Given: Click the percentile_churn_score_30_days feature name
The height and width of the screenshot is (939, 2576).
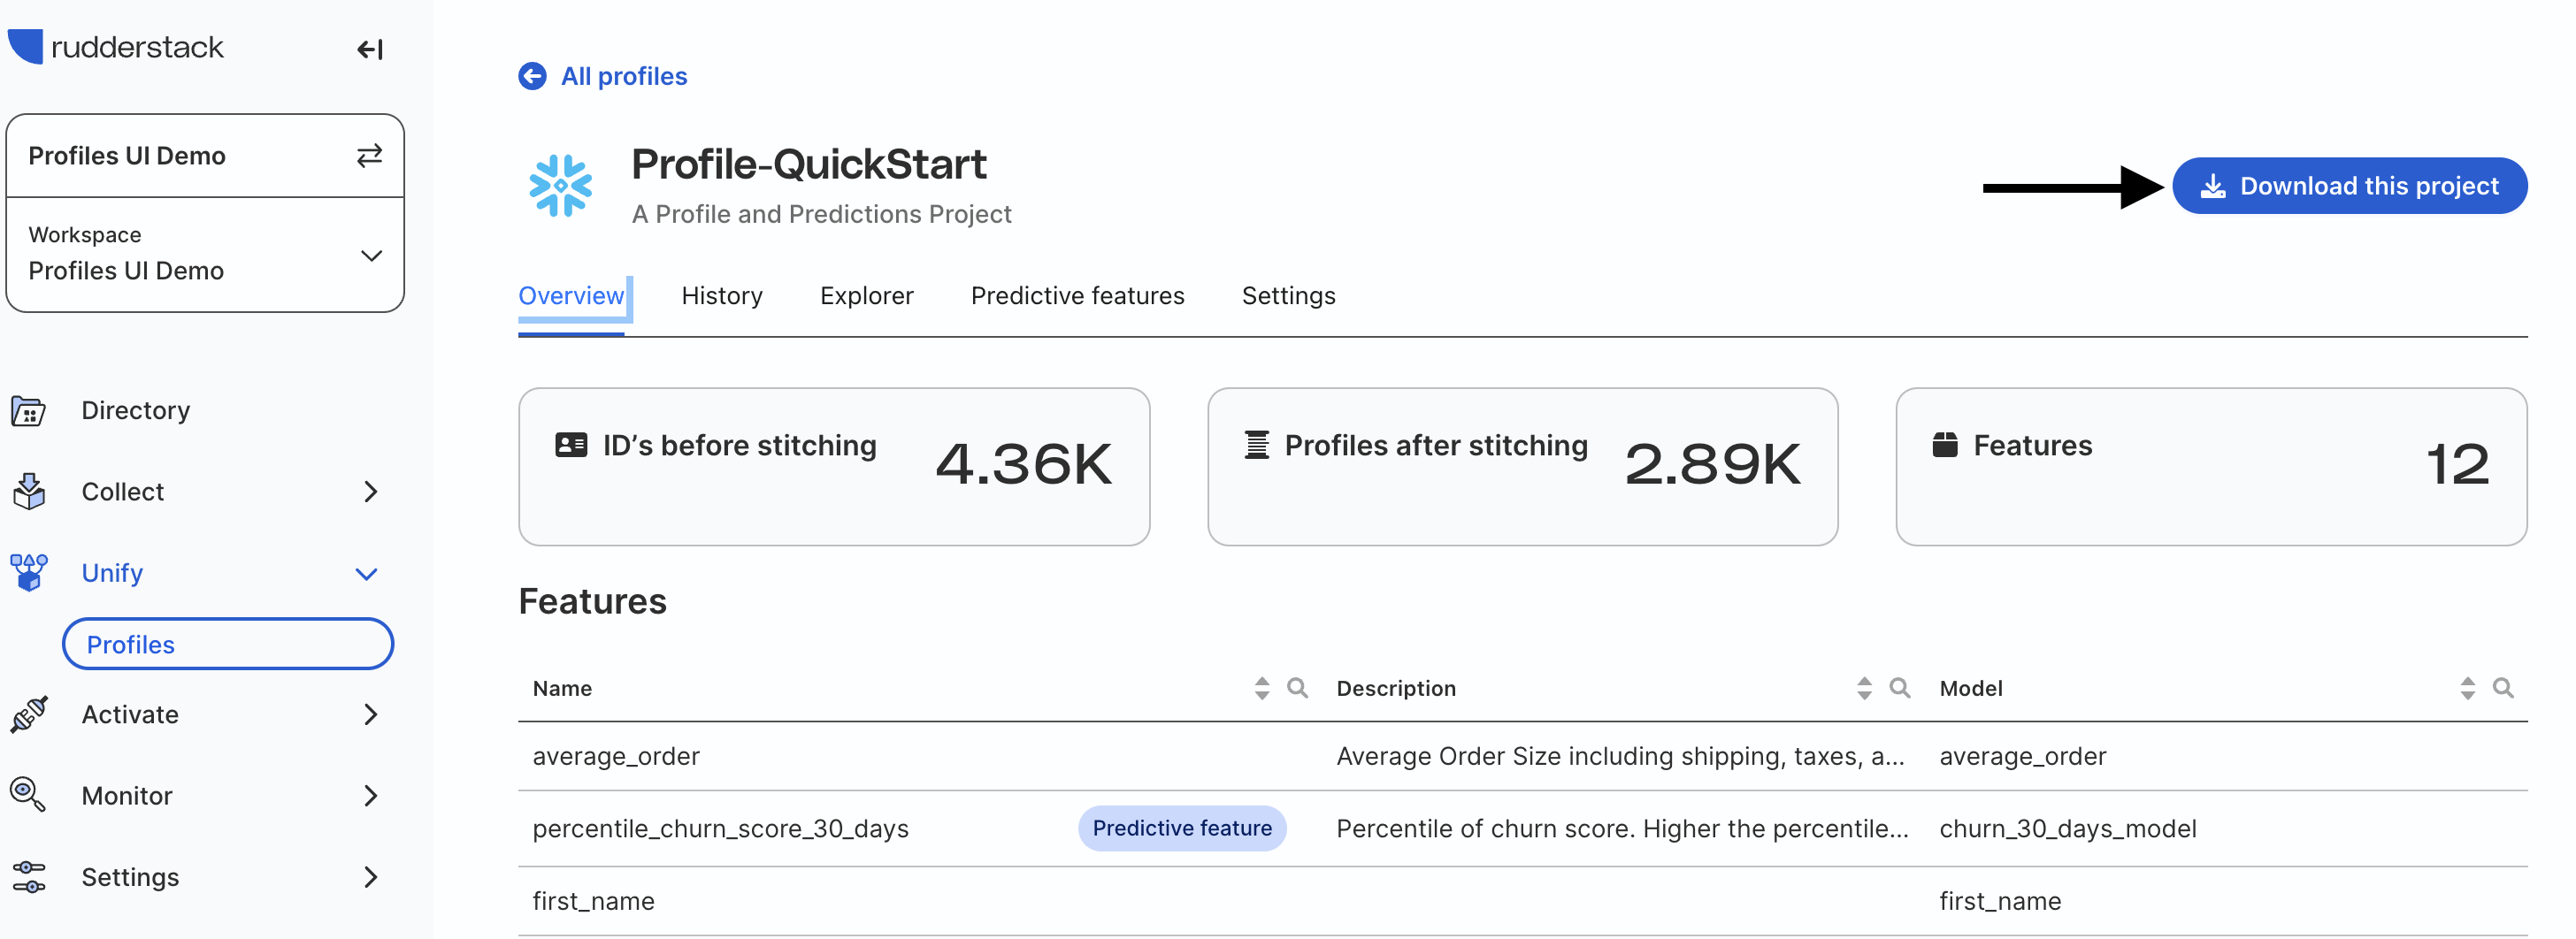Looking at the screenshot, I should 720,829.
